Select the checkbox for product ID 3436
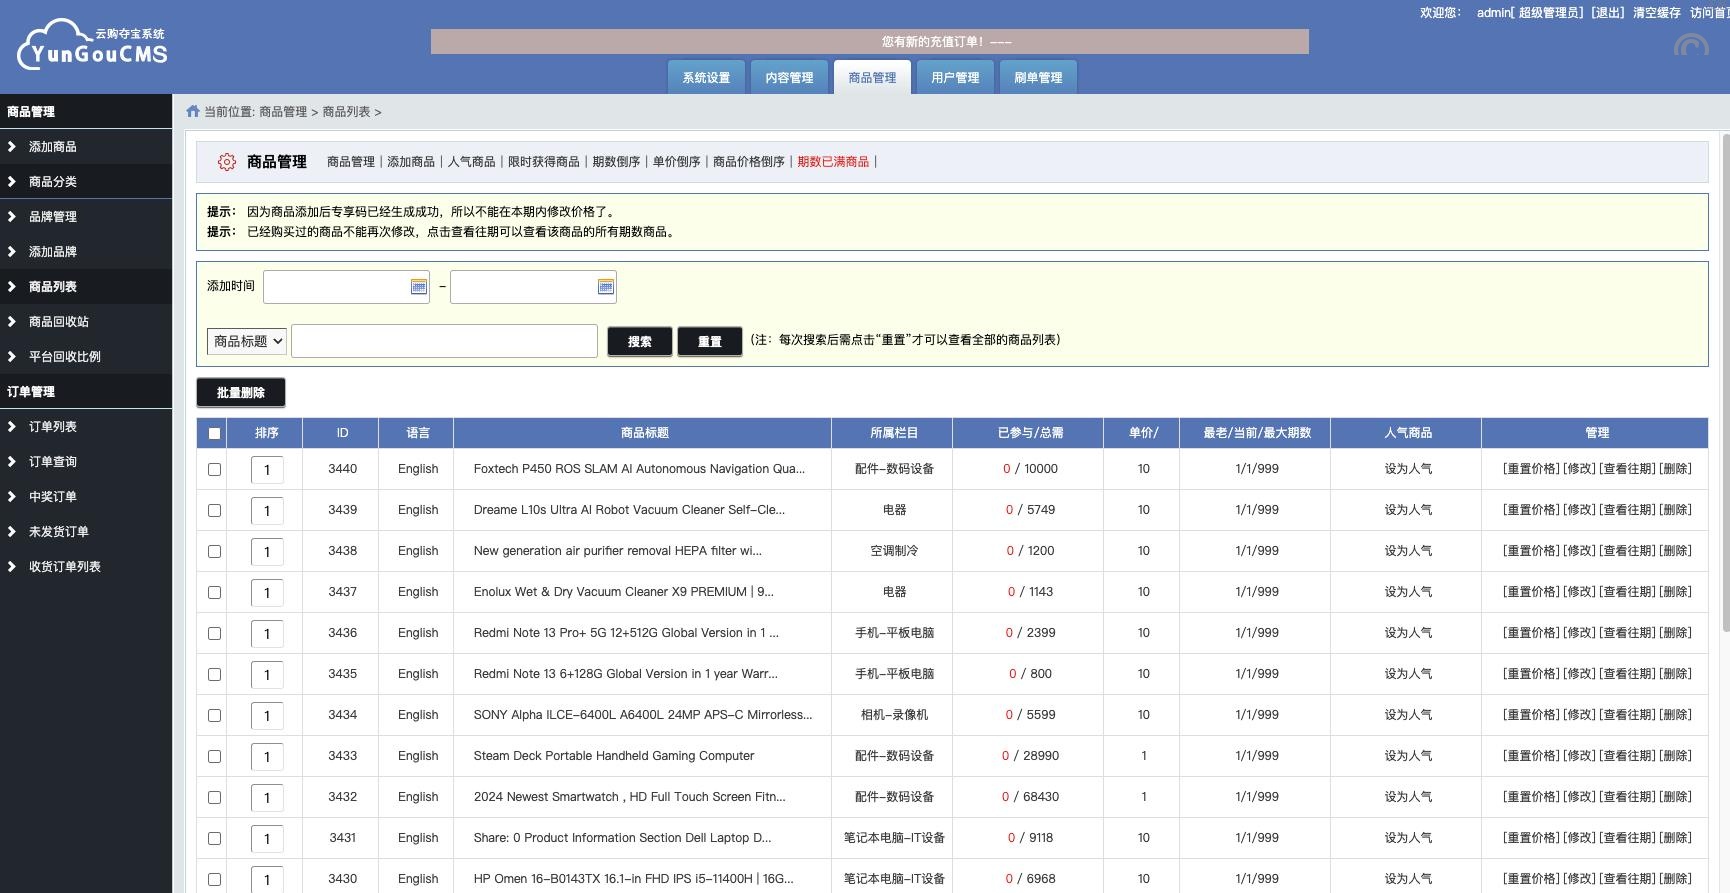The image size is (1730, 893). click(x=214, y=634)
